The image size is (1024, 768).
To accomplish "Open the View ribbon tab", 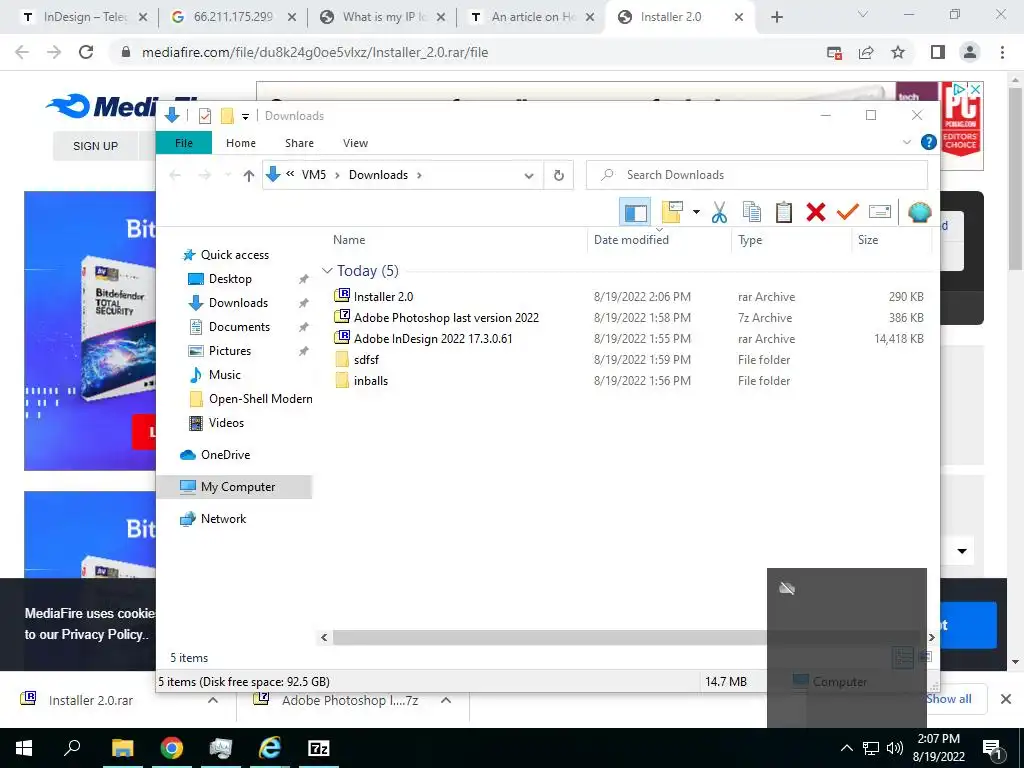I will click(x=355, y=143).
